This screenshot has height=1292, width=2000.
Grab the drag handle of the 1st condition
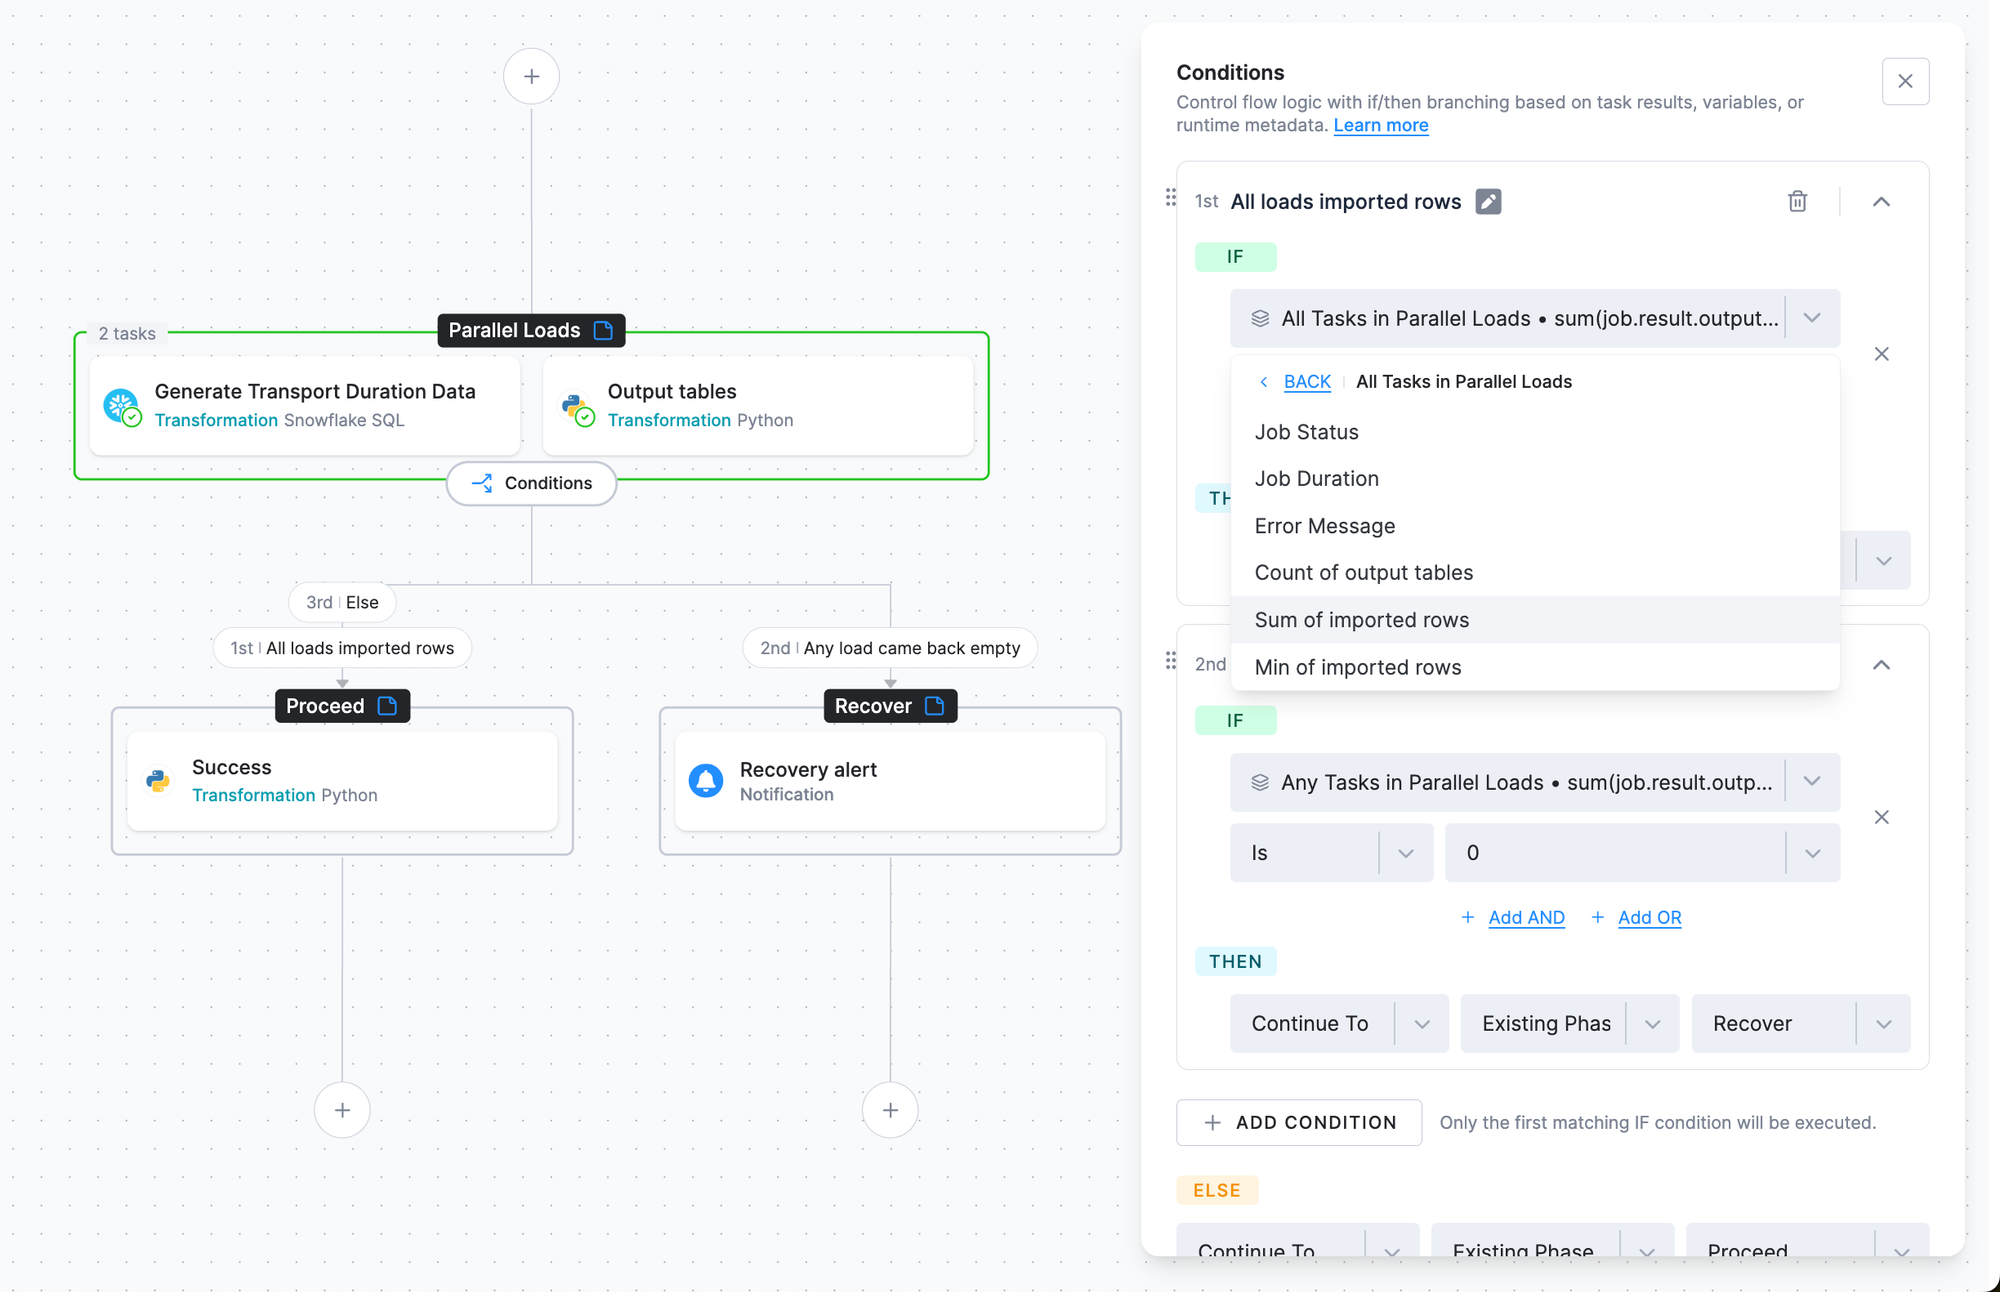(x=1170, y=198)
